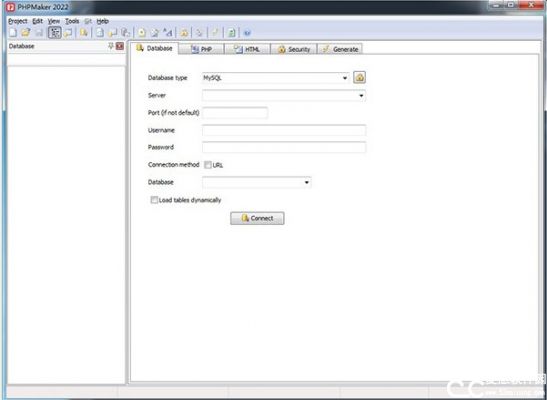Click the copy pages toolbar icon

[x=126, y=33]
